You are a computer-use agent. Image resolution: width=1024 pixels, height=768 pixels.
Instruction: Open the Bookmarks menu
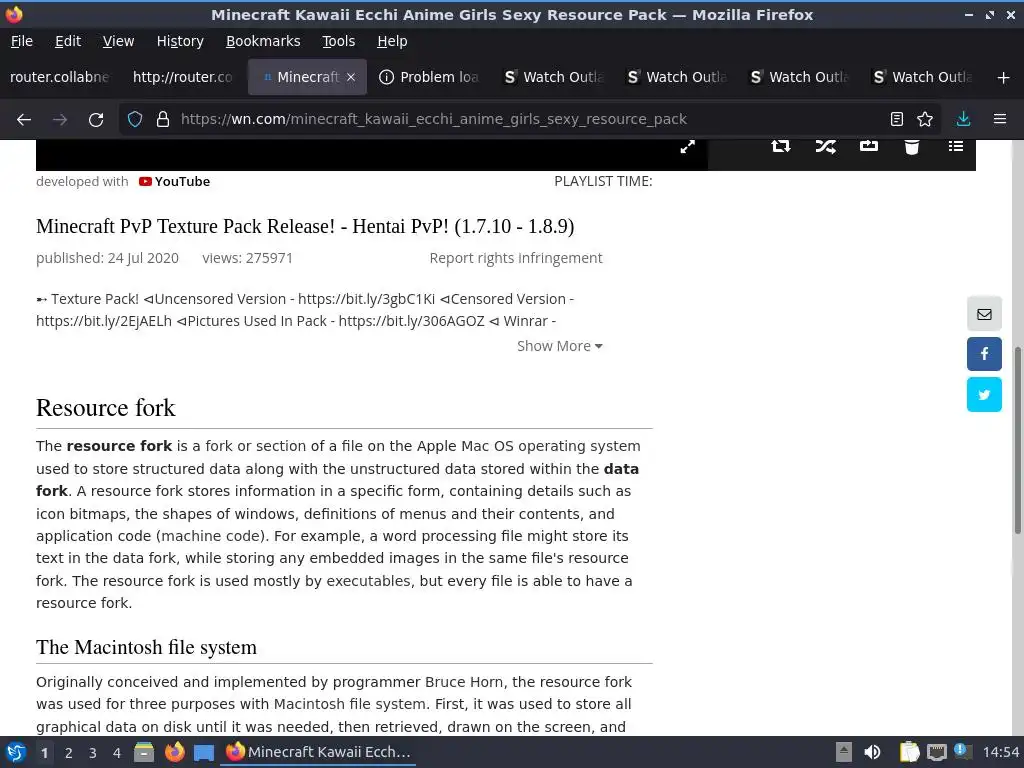pyautogui.click(x=263, y=41)
